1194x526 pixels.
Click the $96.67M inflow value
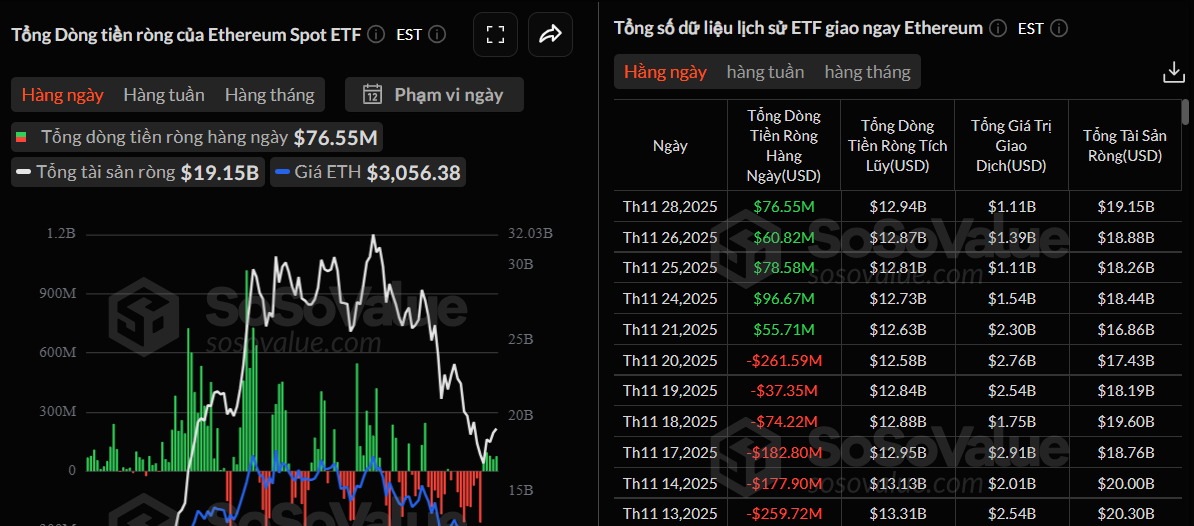point(784,298)
